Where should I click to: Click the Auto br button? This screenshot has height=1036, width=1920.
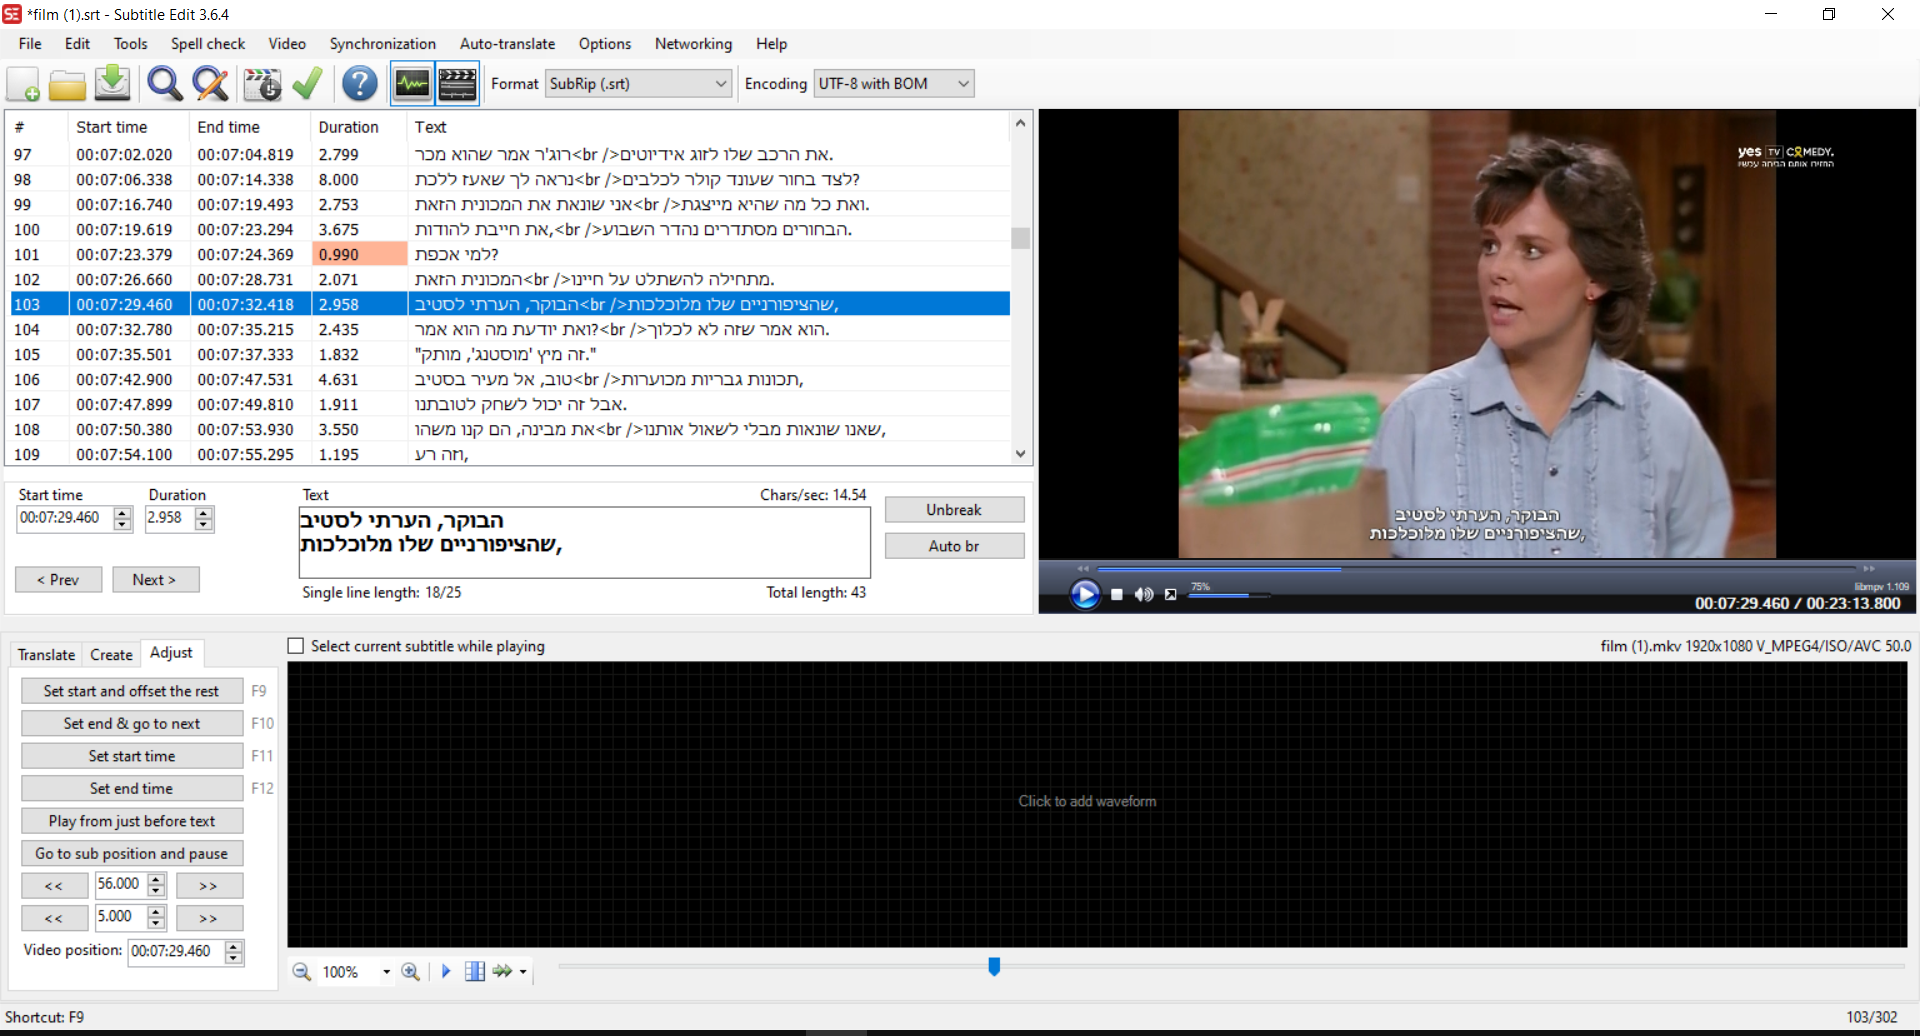pyautogui.click(x=954, y=546)
